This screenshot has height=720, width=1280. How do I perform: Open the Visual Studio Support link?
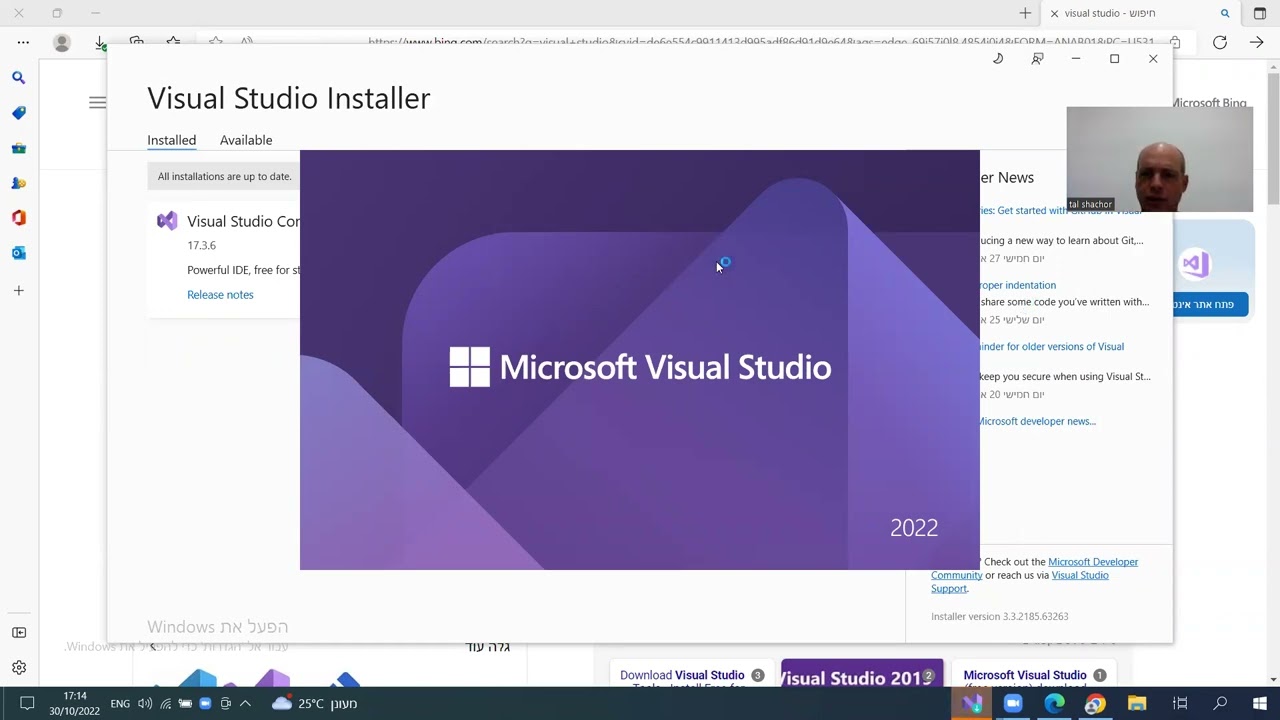coord(1020,581)
